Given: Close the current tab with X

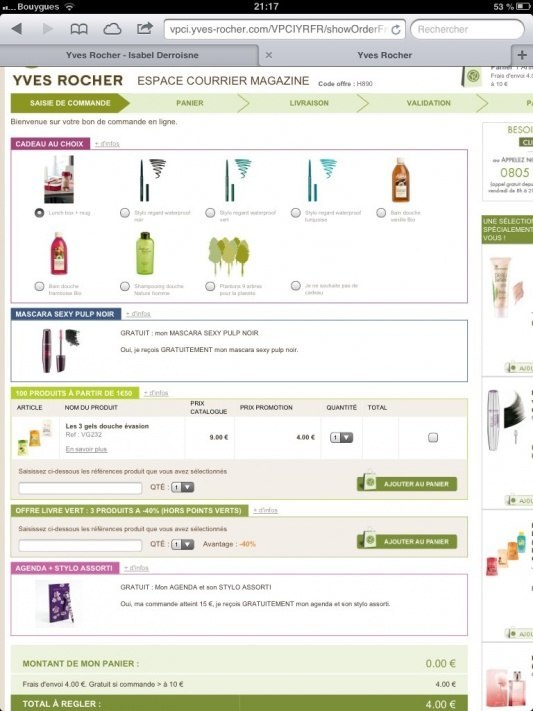Looking at the screenshot, I should [x=269, y=55].
